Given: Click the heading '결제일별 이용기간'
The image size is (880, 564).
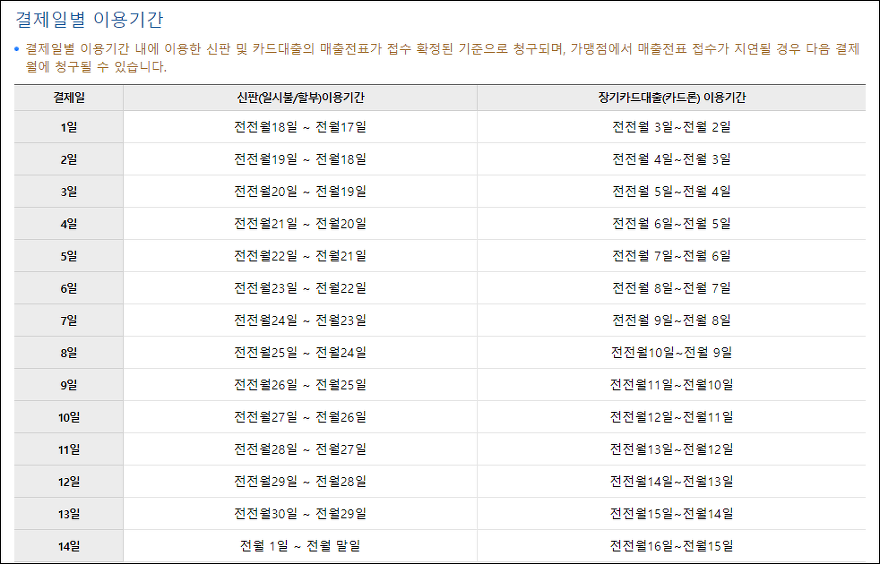Looking at the screenshot, I should click(x=89, y=20).
